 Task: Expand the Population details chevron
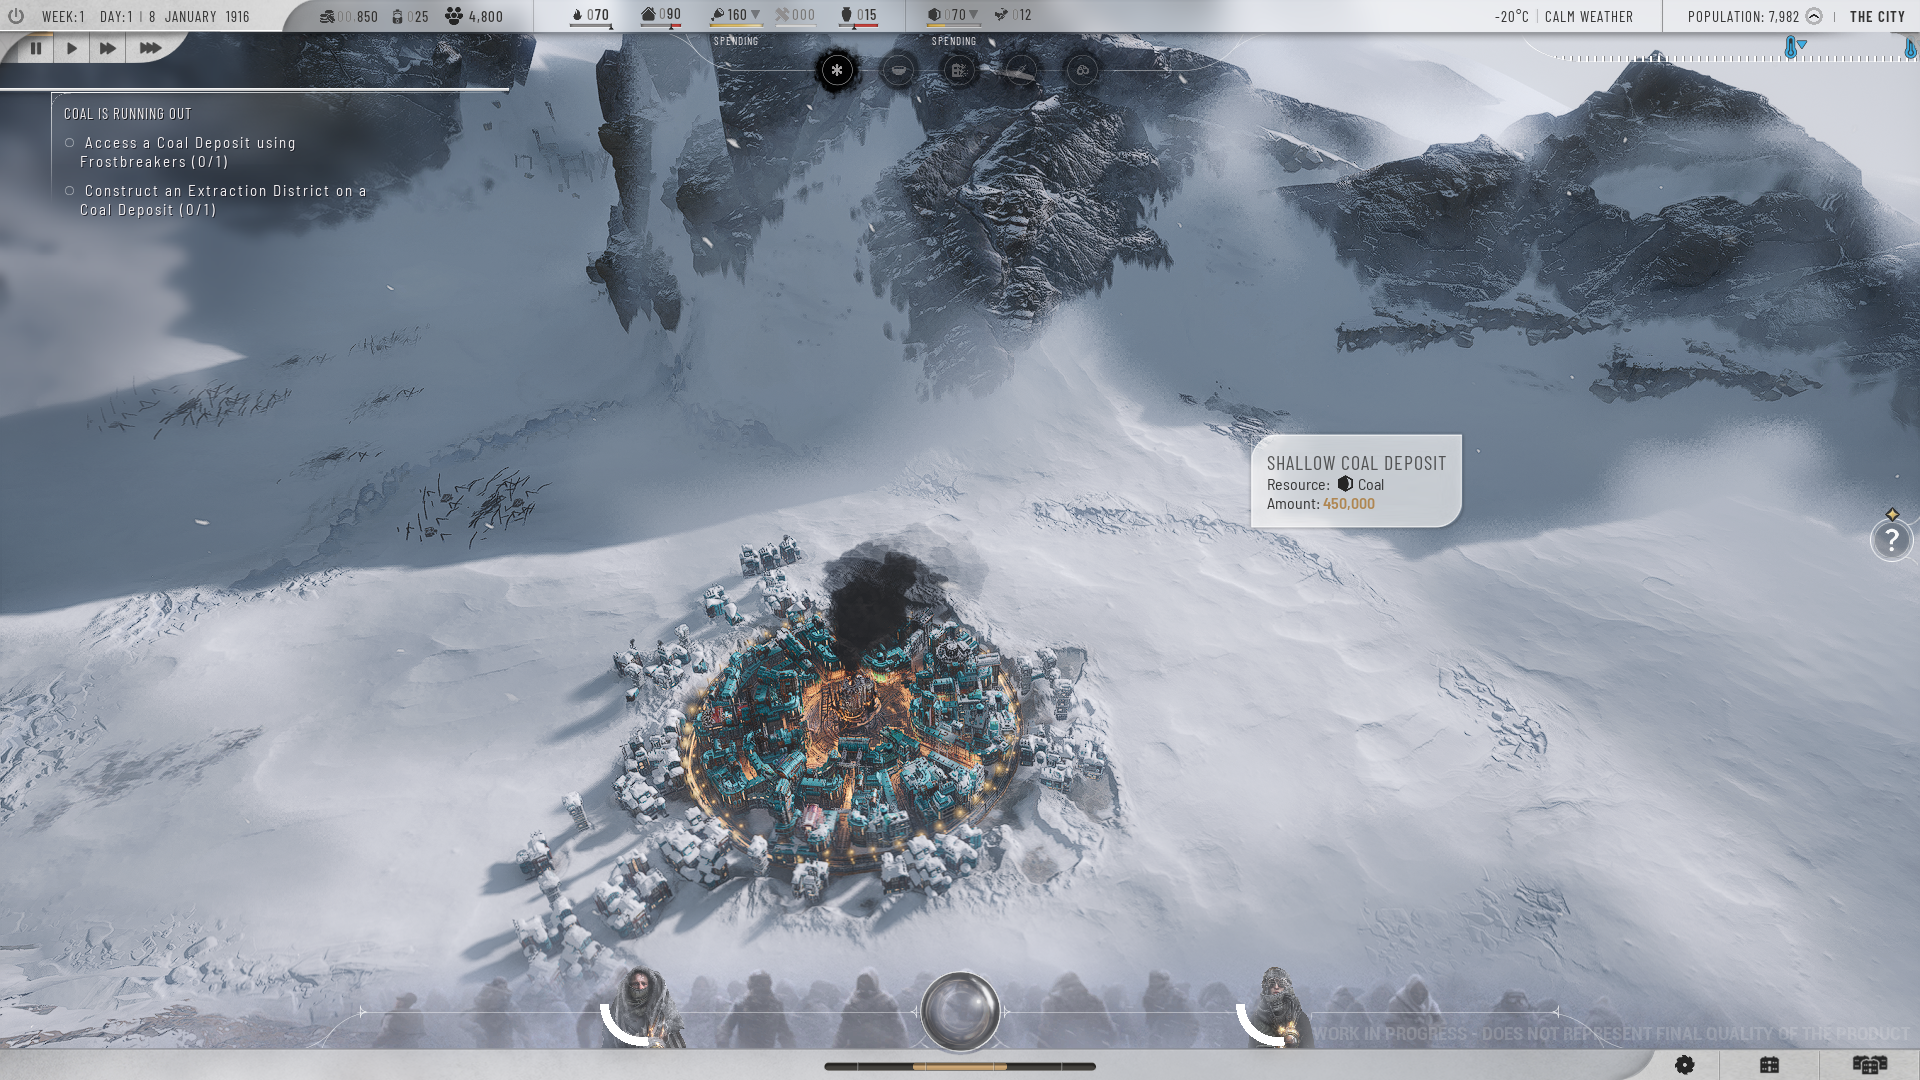(1814, 16)
